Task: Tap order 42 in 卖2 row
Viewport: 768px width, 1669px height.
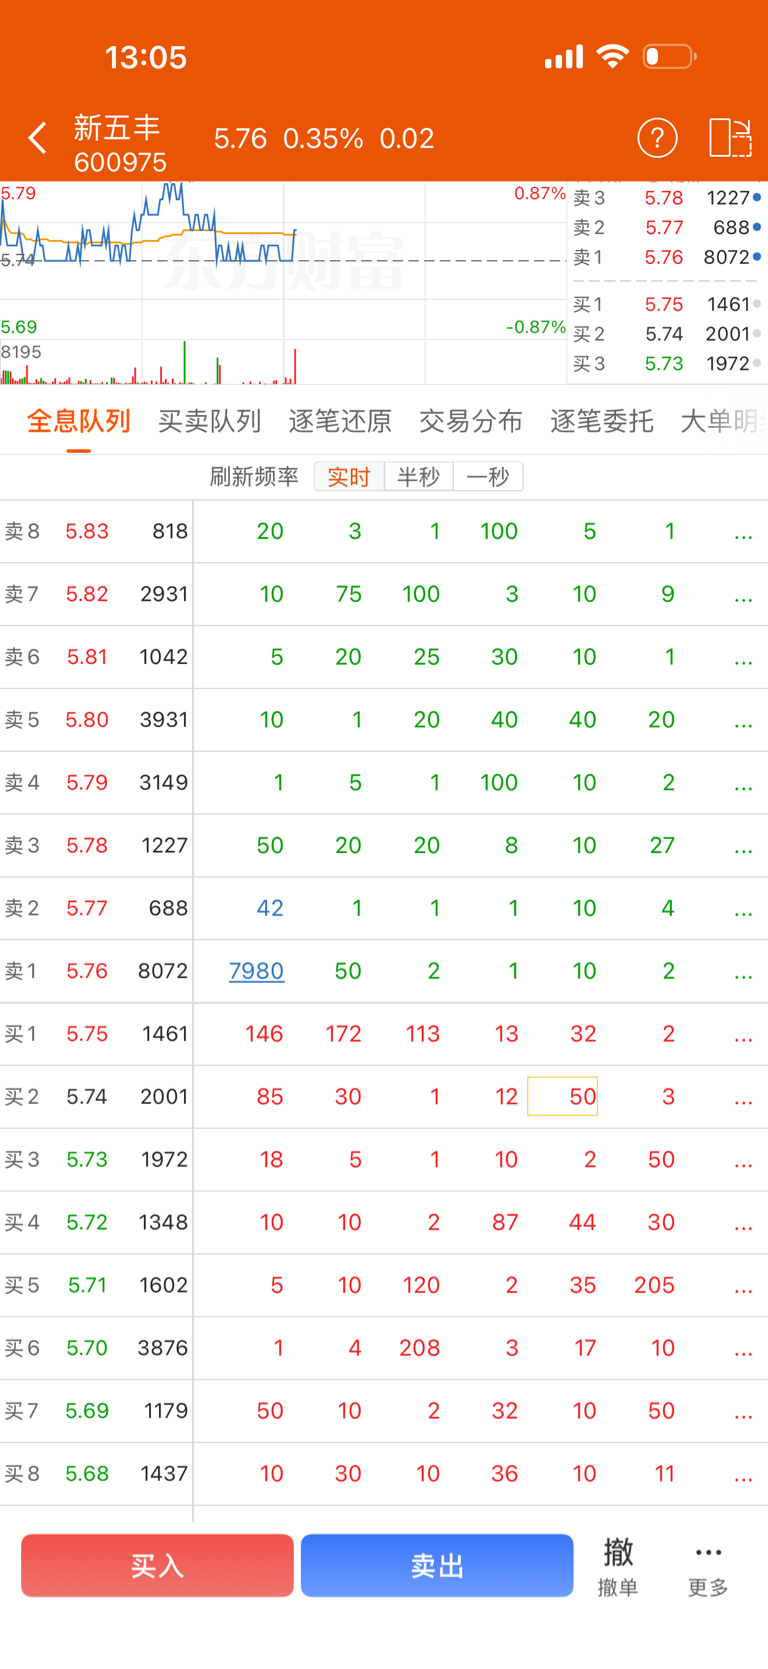Action: 270,908
